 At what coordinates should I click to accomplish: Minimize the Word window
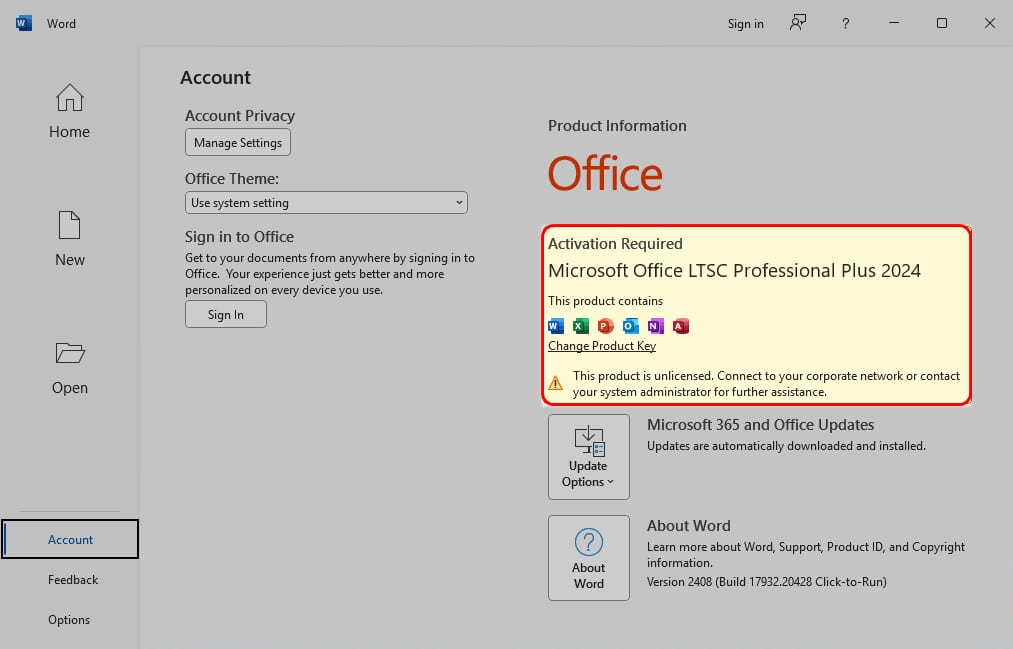click(x=894, y=23)
